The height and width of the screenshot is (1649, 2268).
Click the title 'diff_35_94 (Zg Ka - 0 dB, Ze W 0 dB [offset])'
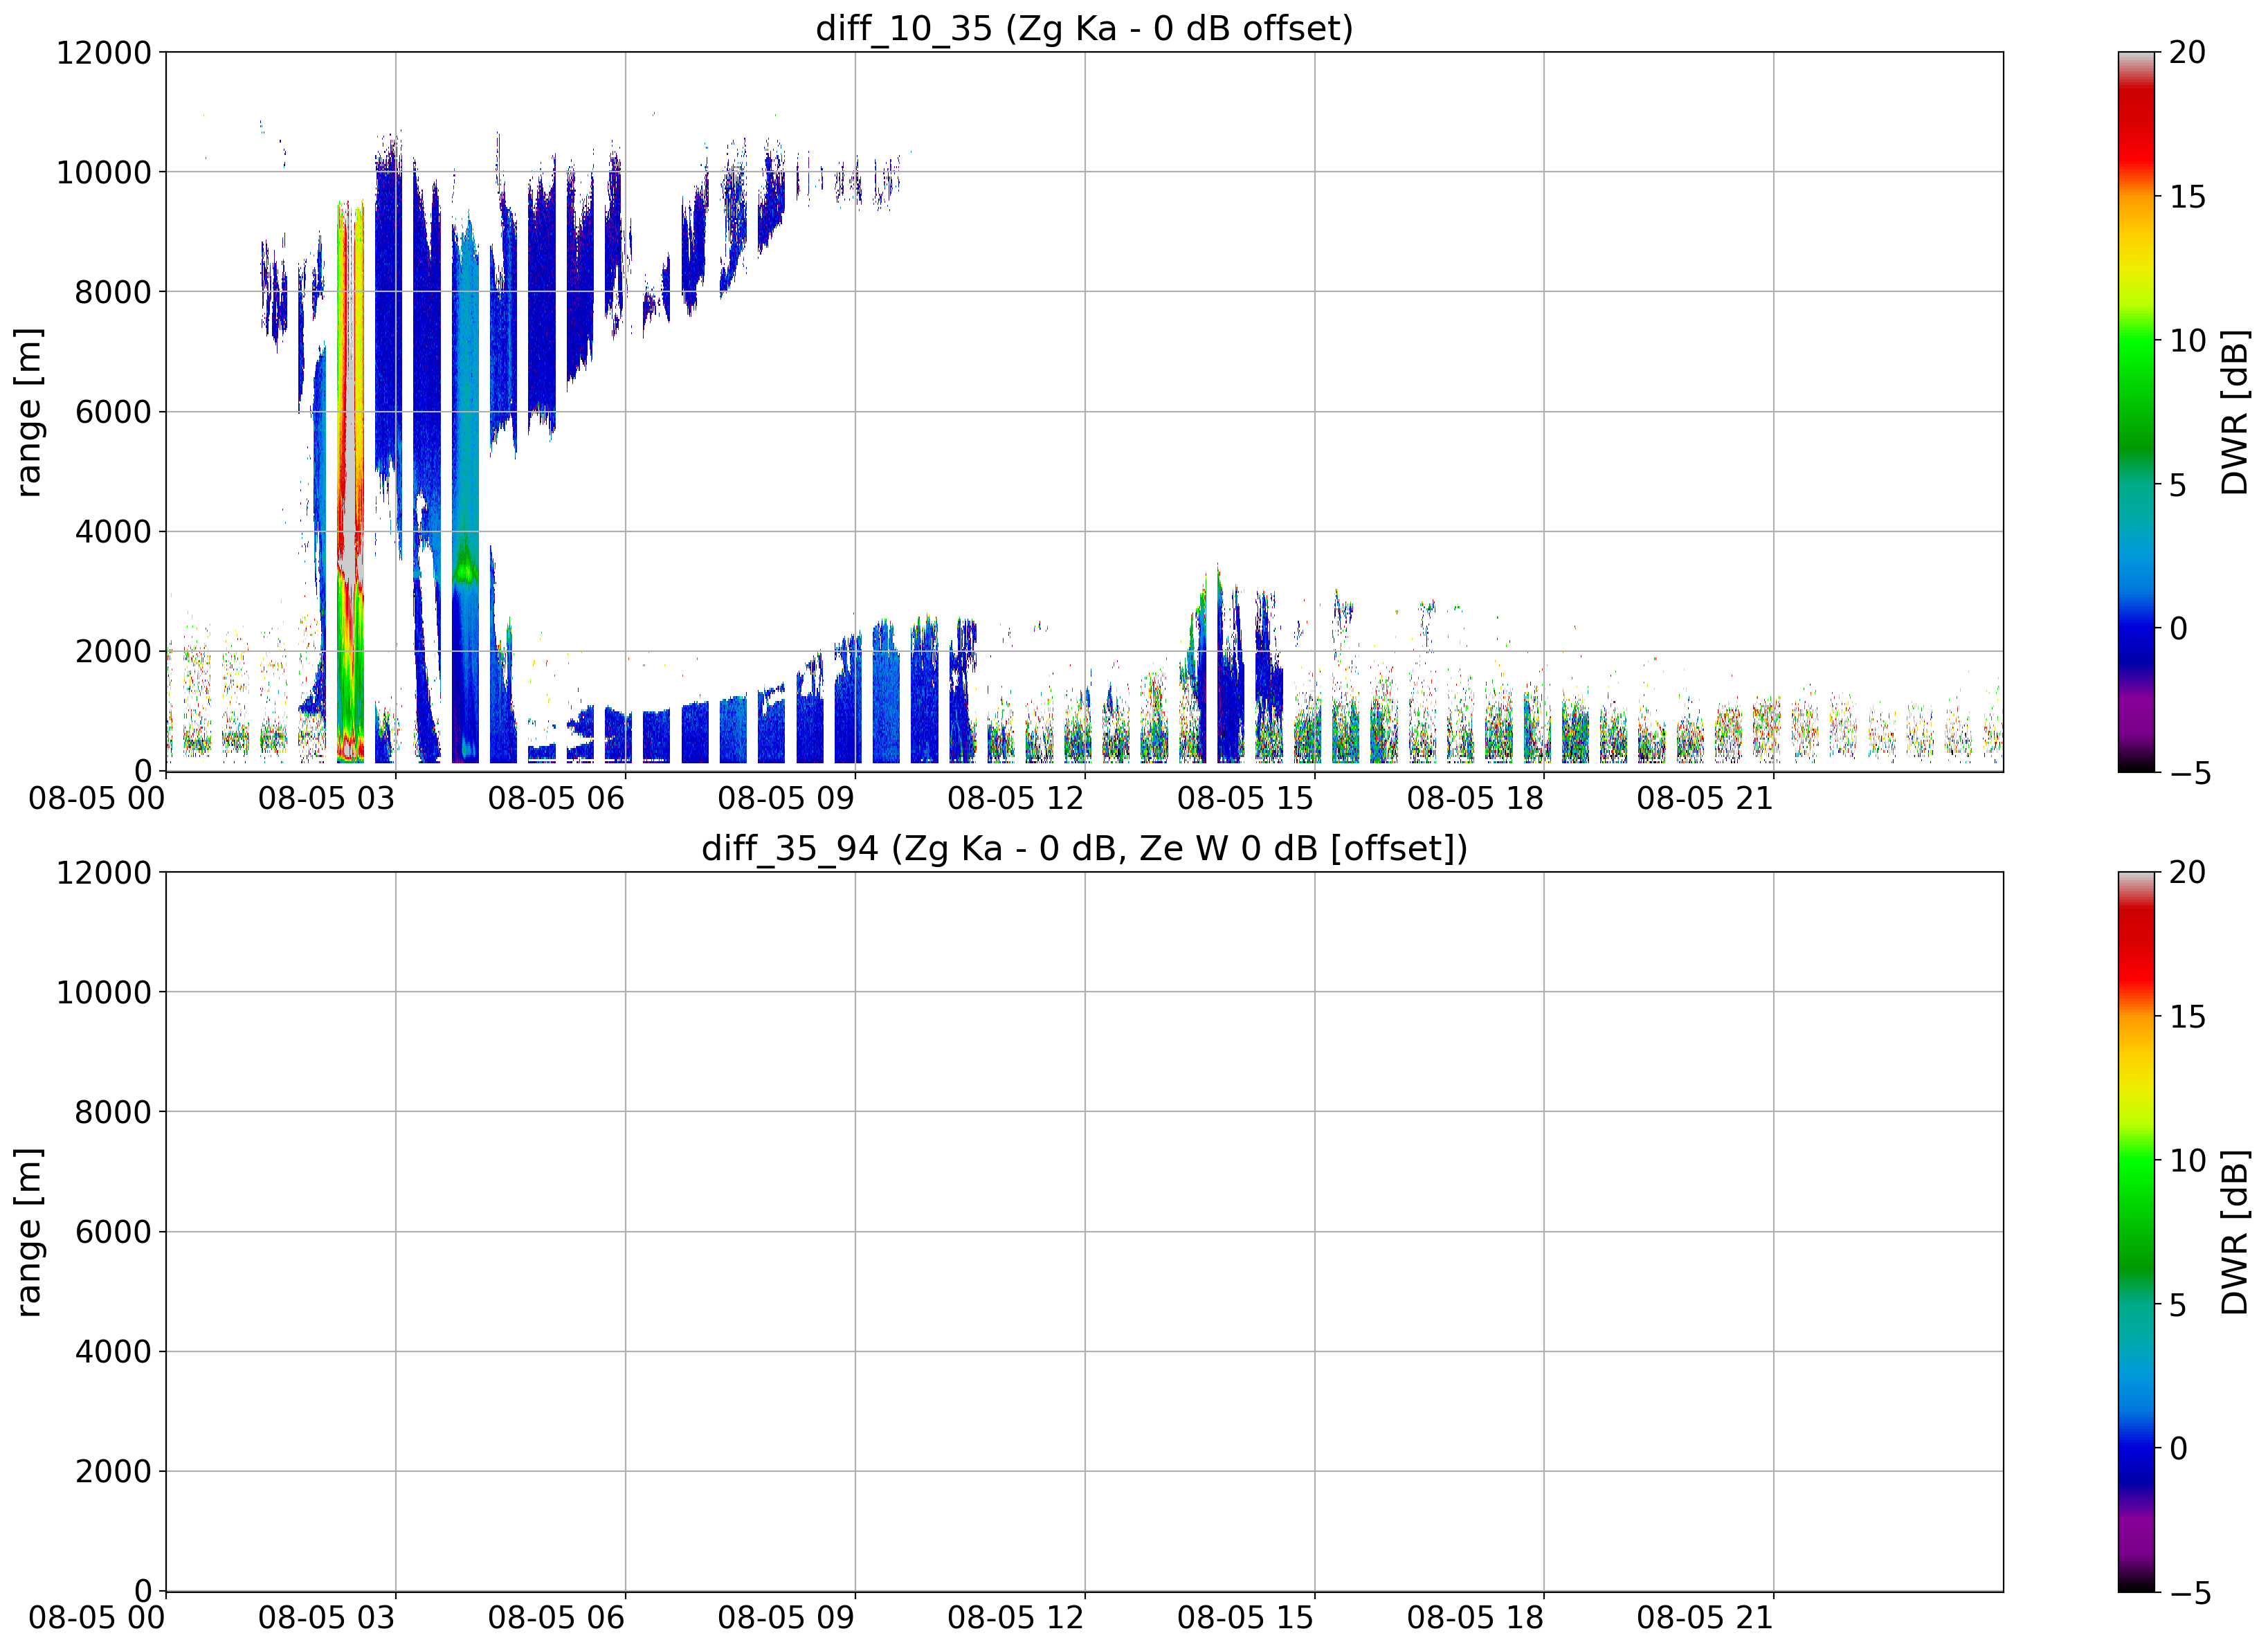(1084, 848)
